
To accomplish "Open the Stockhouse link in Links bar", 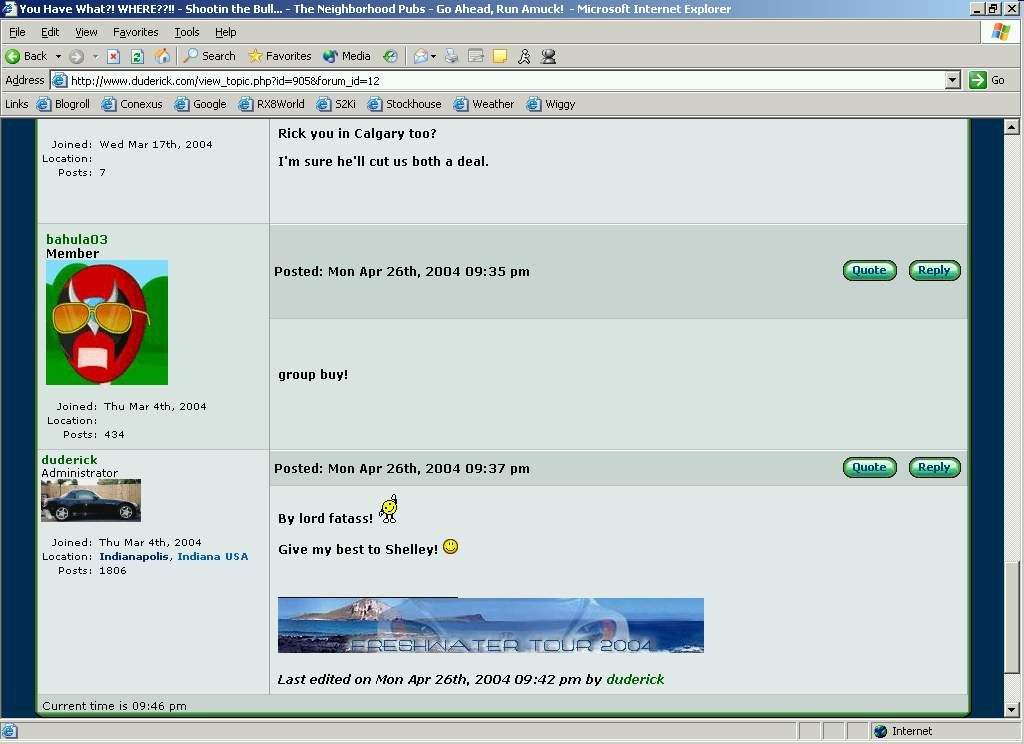I will (404, 104).
